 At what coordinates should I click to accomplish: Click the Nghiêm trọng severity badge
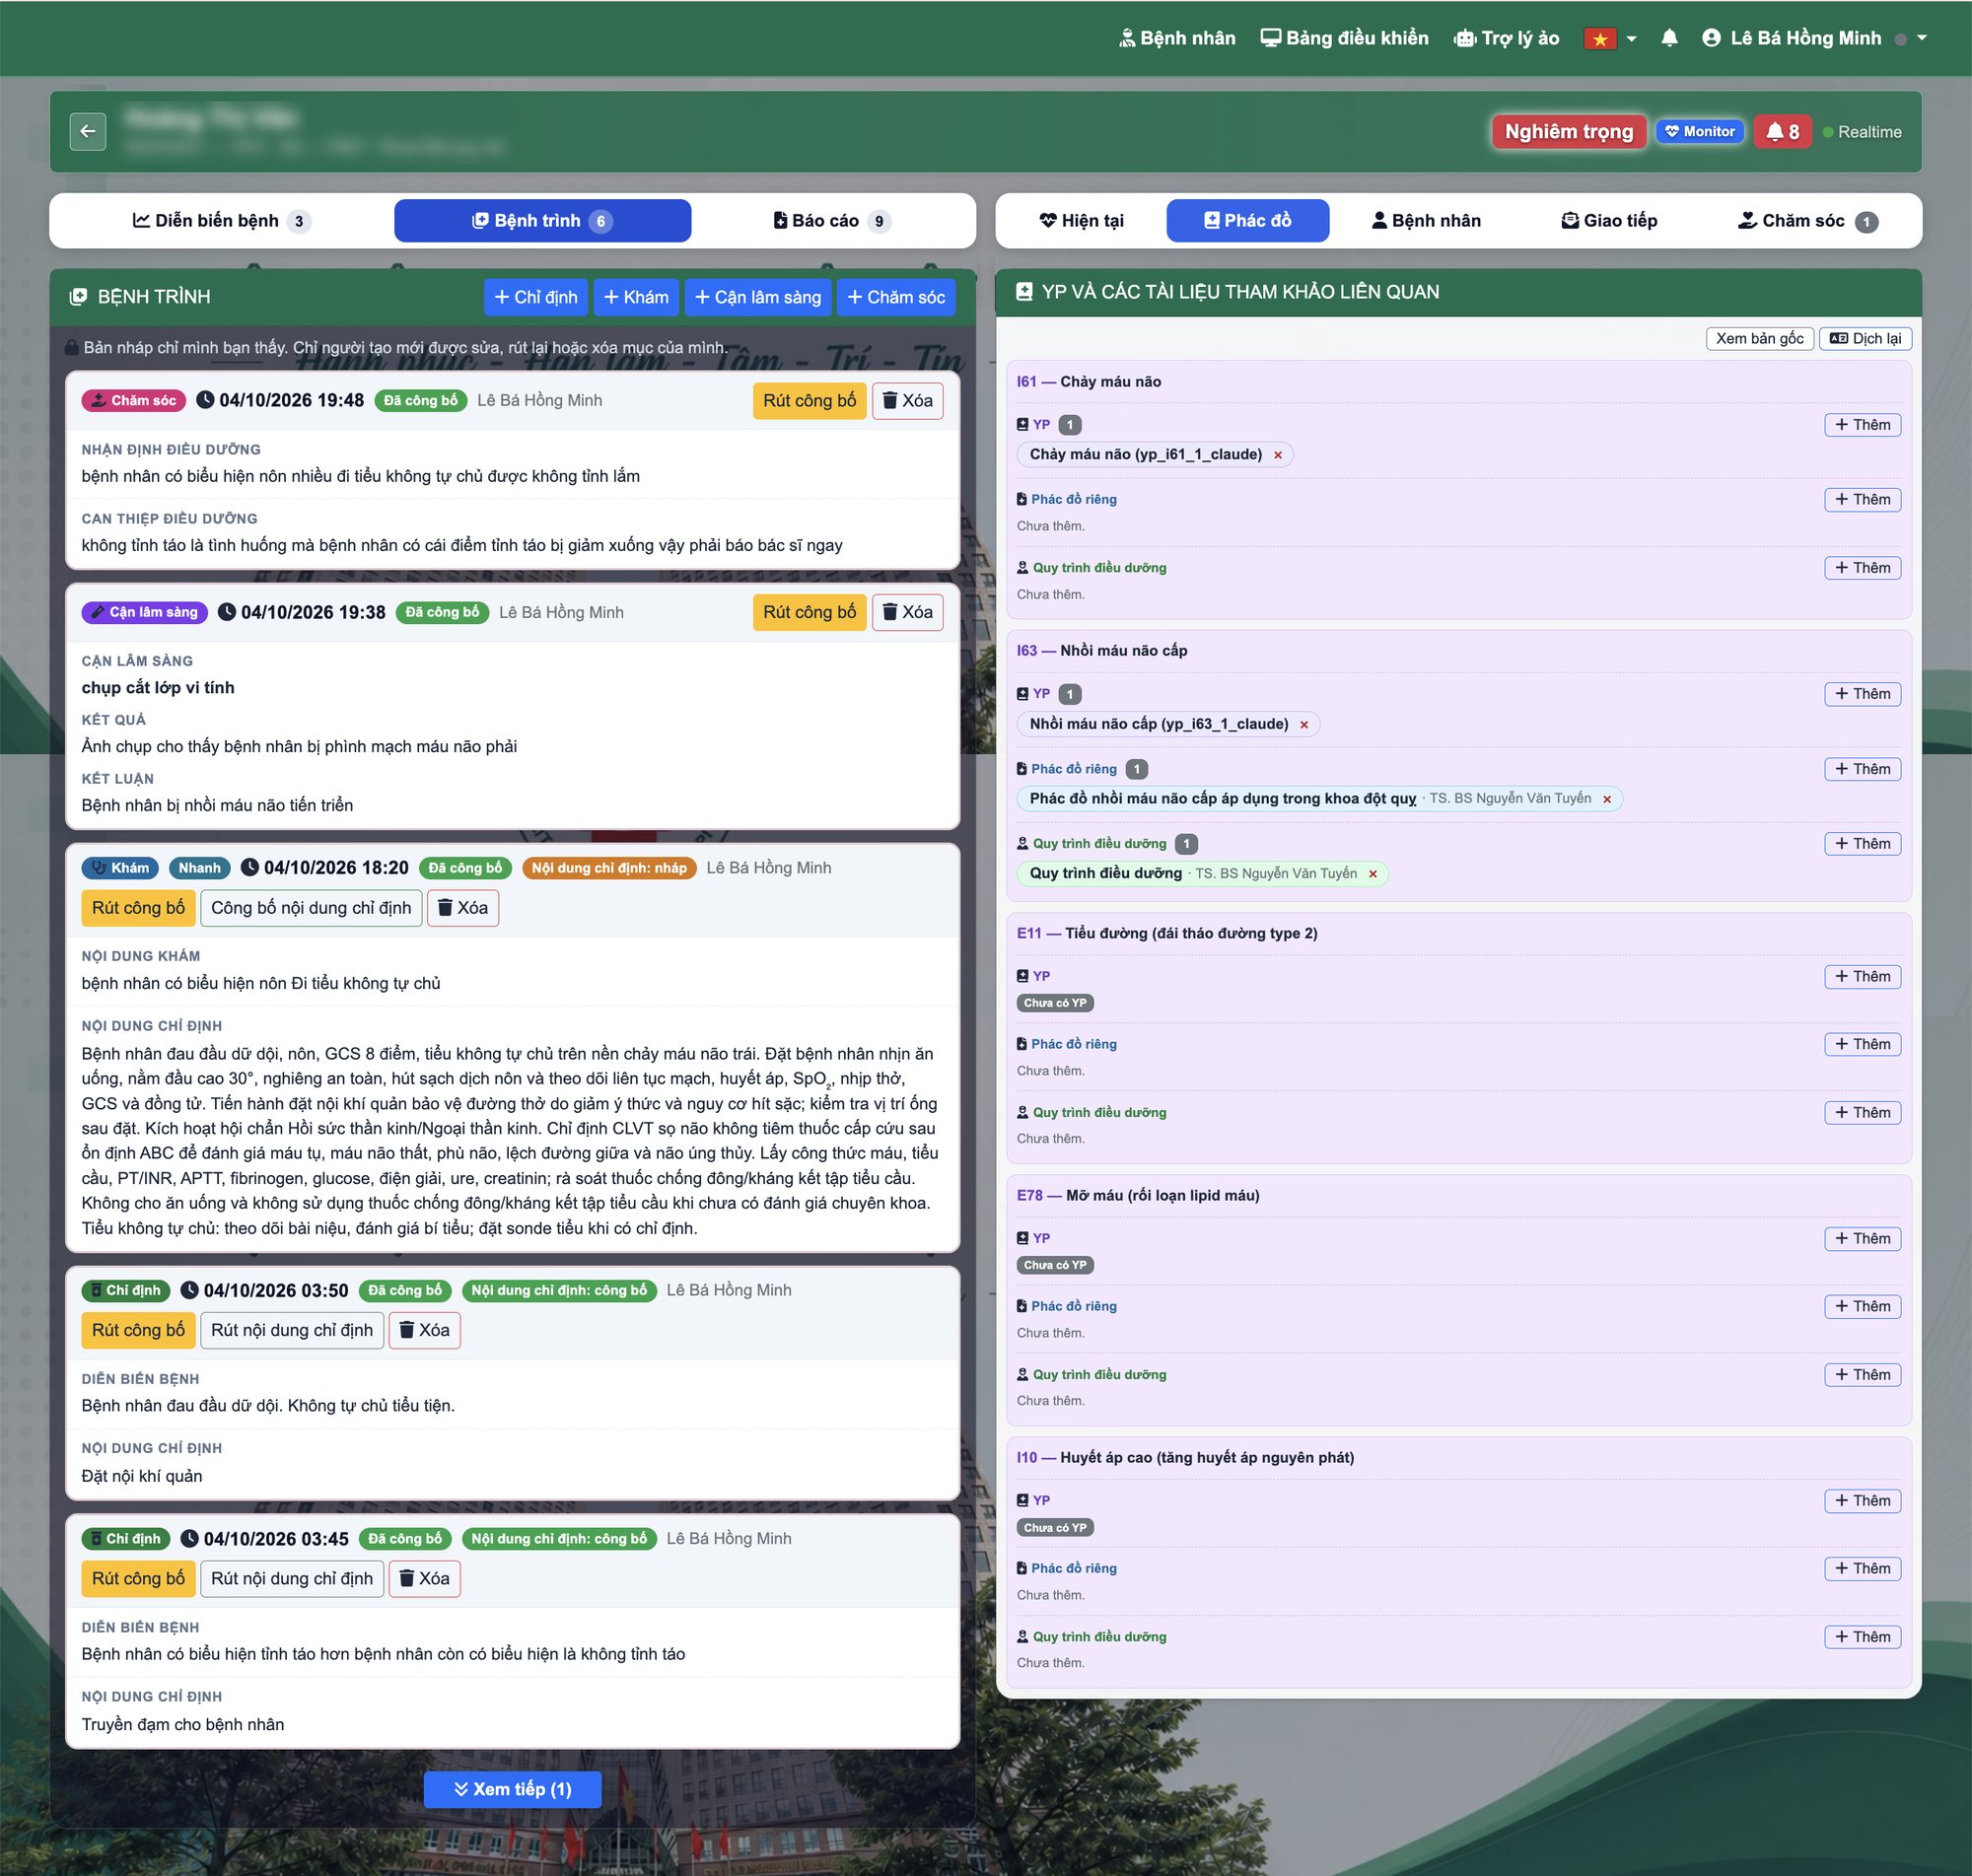[x=1568, y=131]
